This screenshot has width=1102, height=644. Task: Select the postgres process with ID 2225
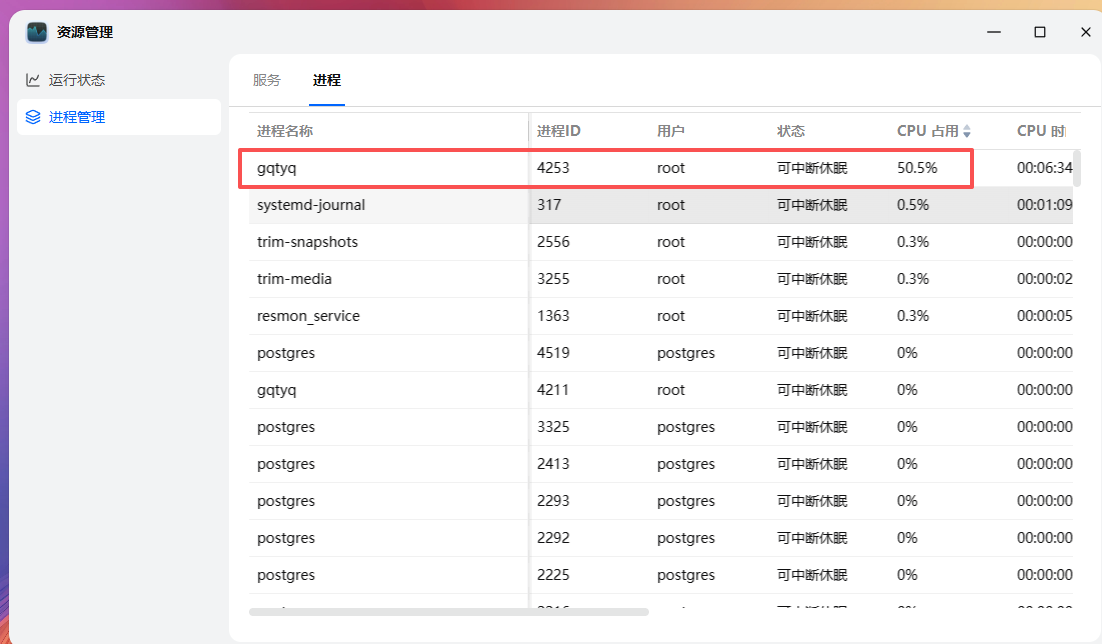[x=661, y=575]
